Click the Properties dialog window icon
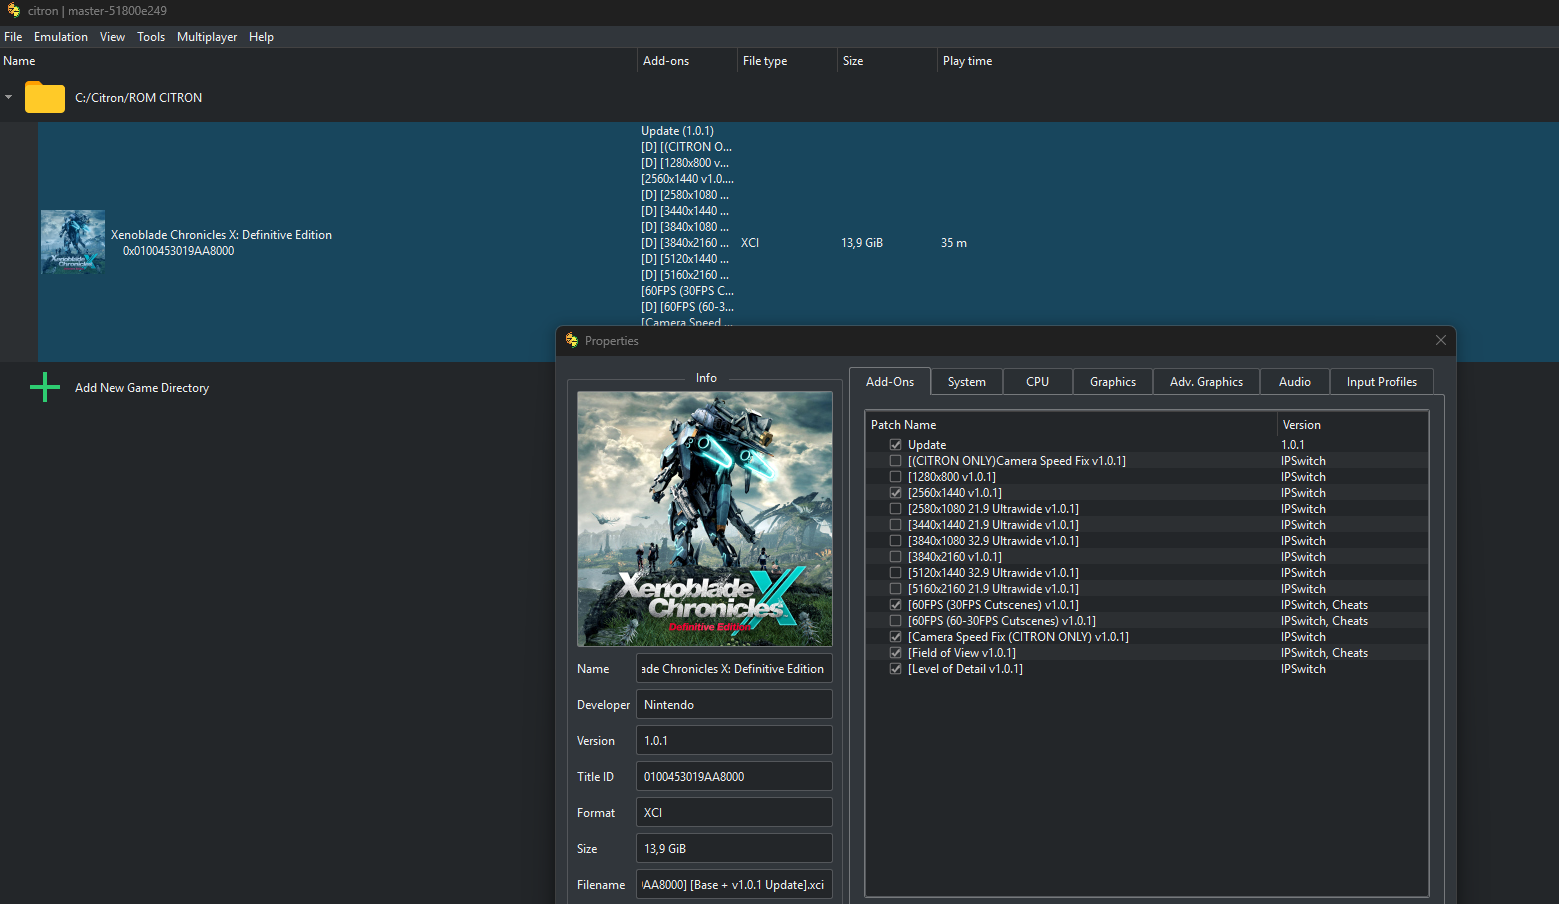 (x=572, y=340)
